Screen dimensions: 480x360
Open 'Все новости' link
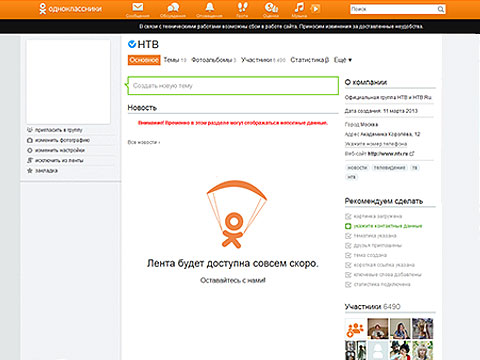(144, 142)
